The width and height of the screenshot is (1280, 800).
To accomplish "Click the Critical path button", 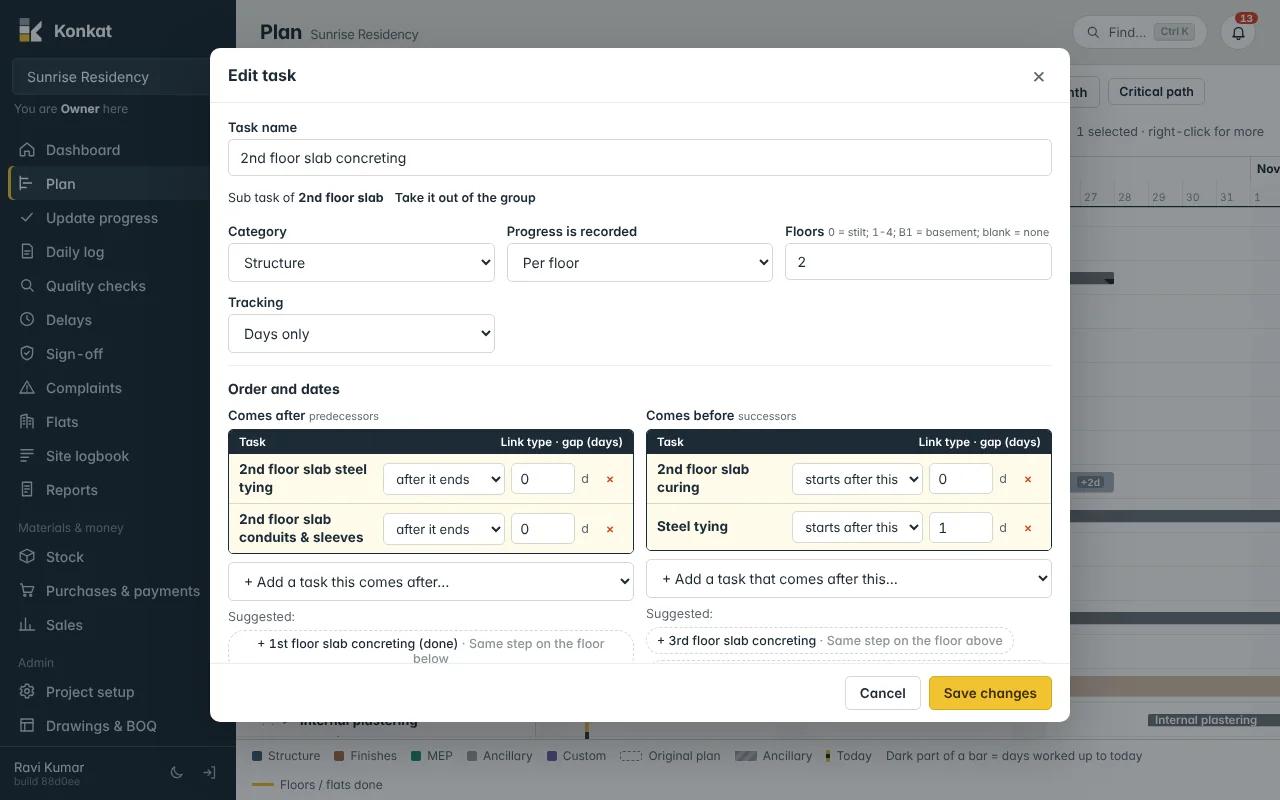I will (x=1156, y=92).
